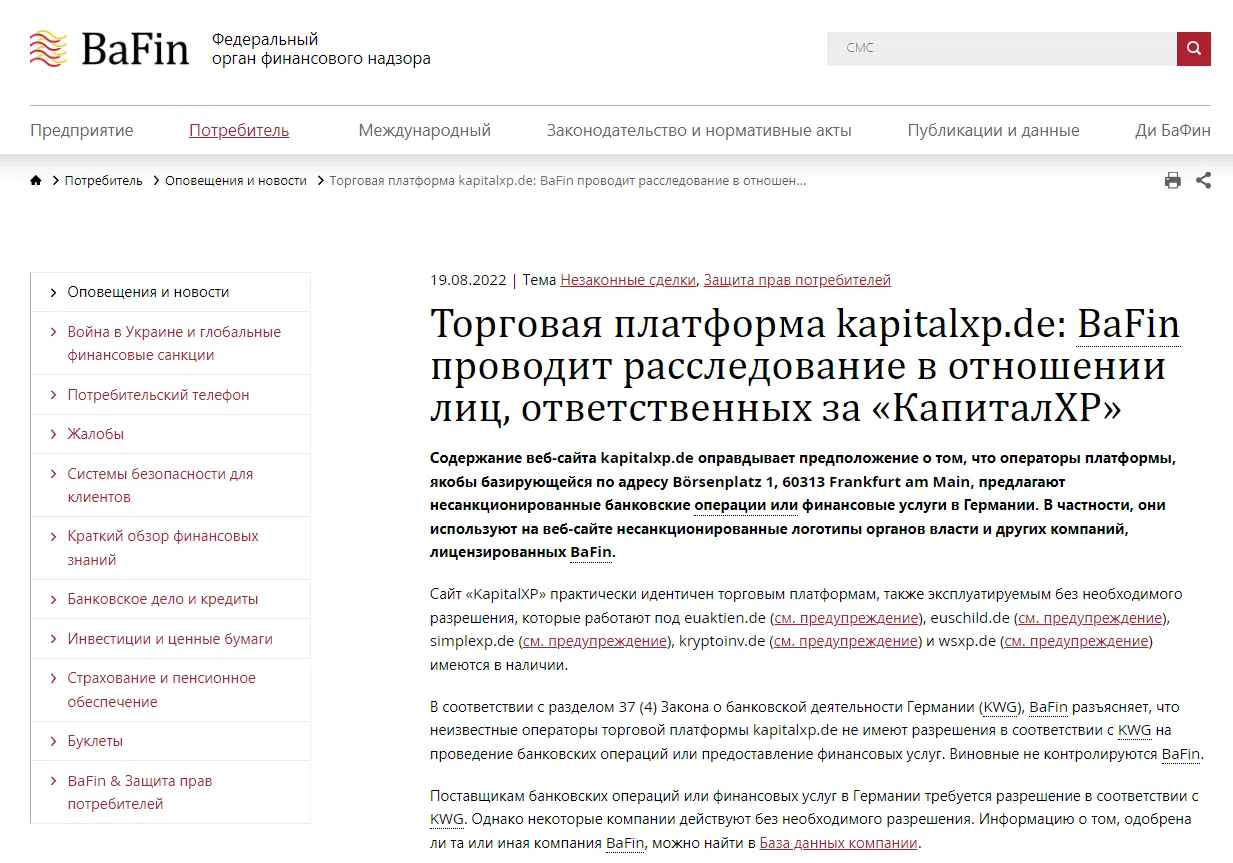This screenshot has height=863, width=1233.
Task: Click the print page icon
Action: pyautogui.click(x=1173, y=181)
